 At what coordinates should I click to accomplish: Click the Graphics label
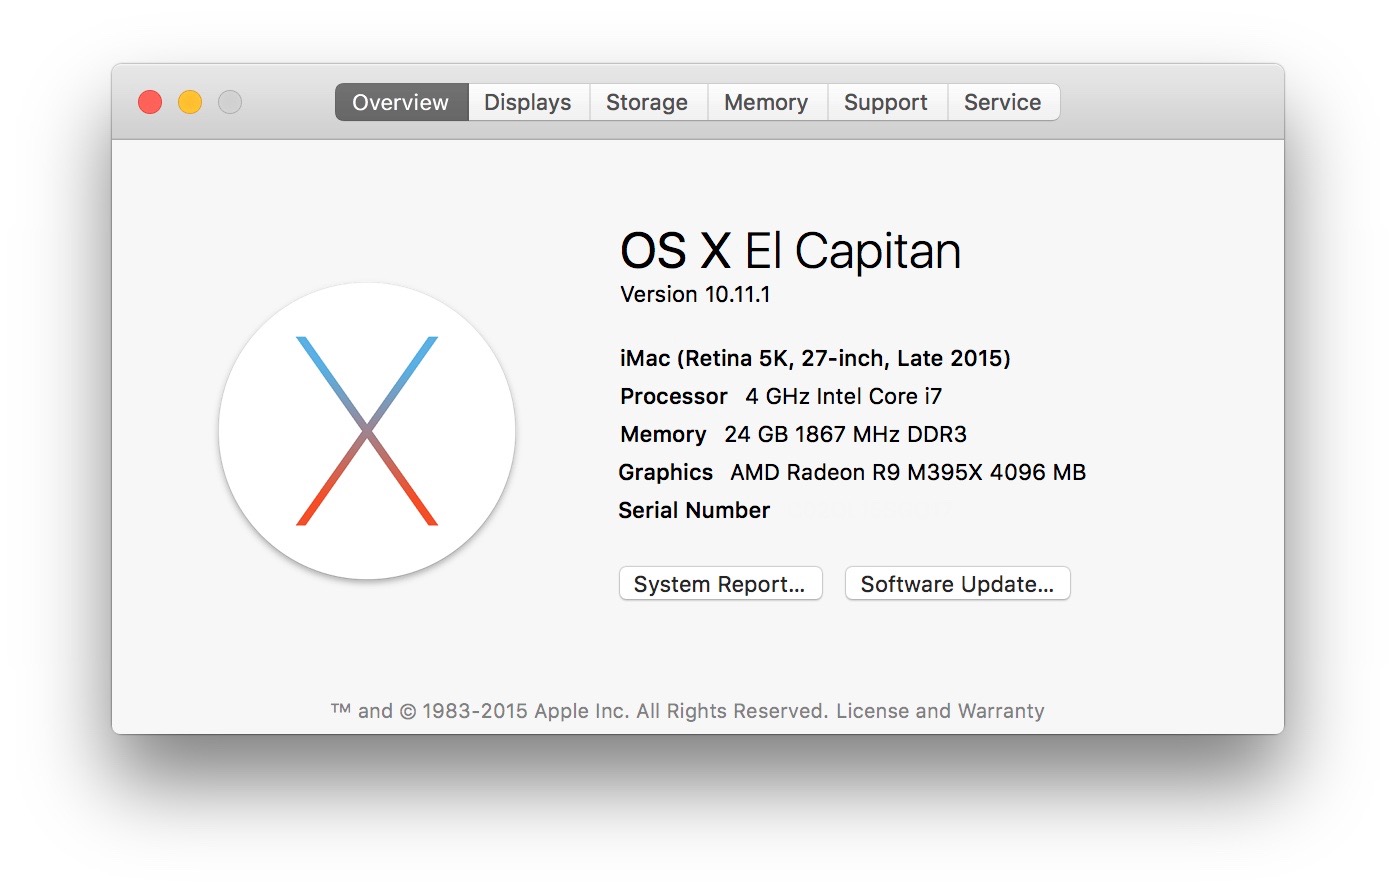666,473
